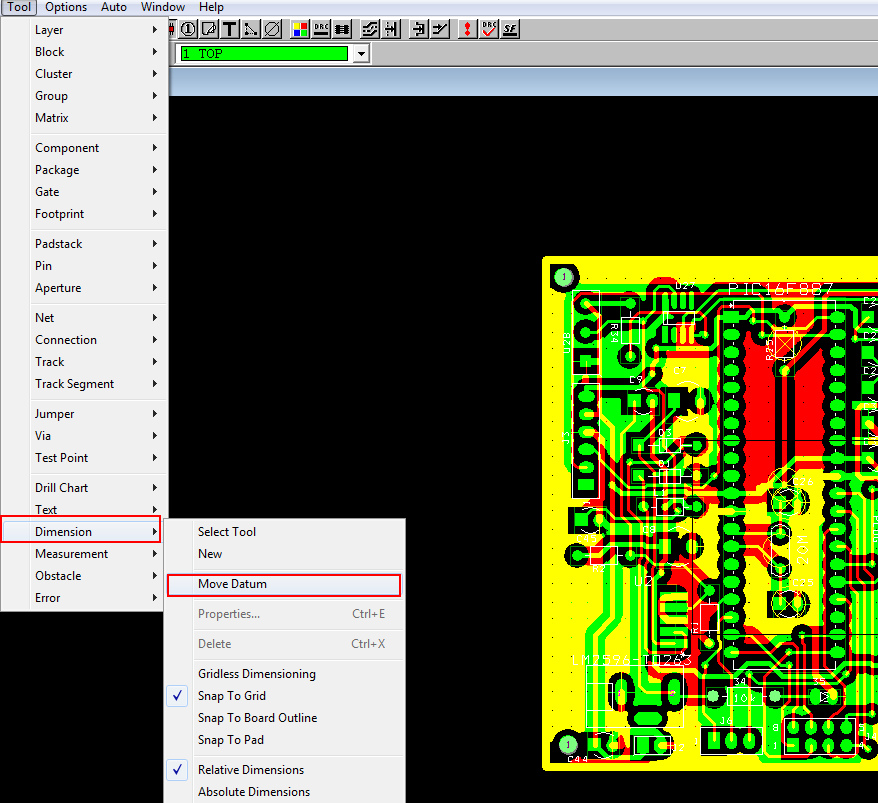Click the circle-with-slash toolbar icon
878x803 pixels.
coord(272,29)
